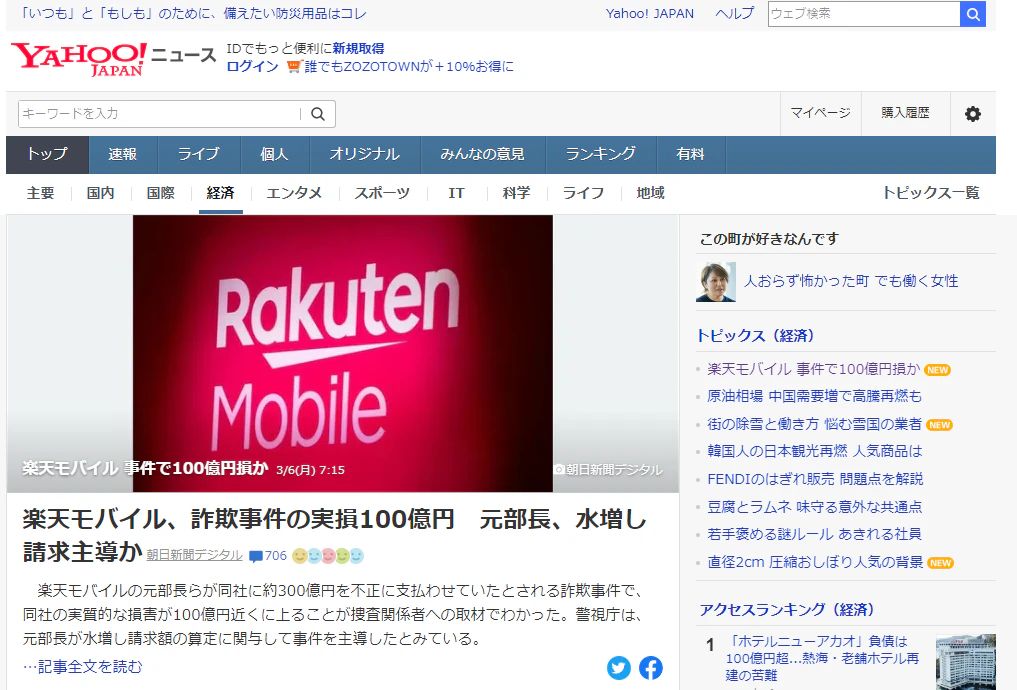The height and width of the screenshot is (690, 1017).
Task: Share the article on Twitter
Action: (619, 667)
